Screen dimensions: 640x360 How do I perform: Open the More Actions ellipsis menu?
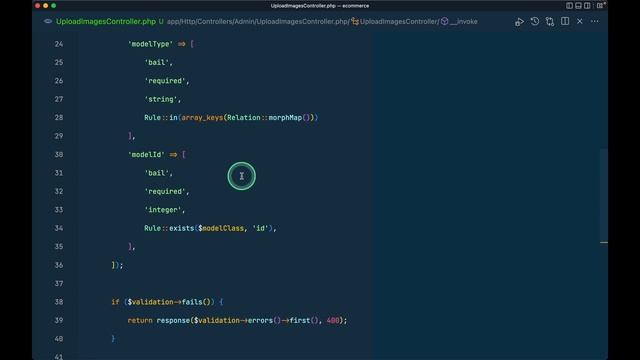pos(595,21)
